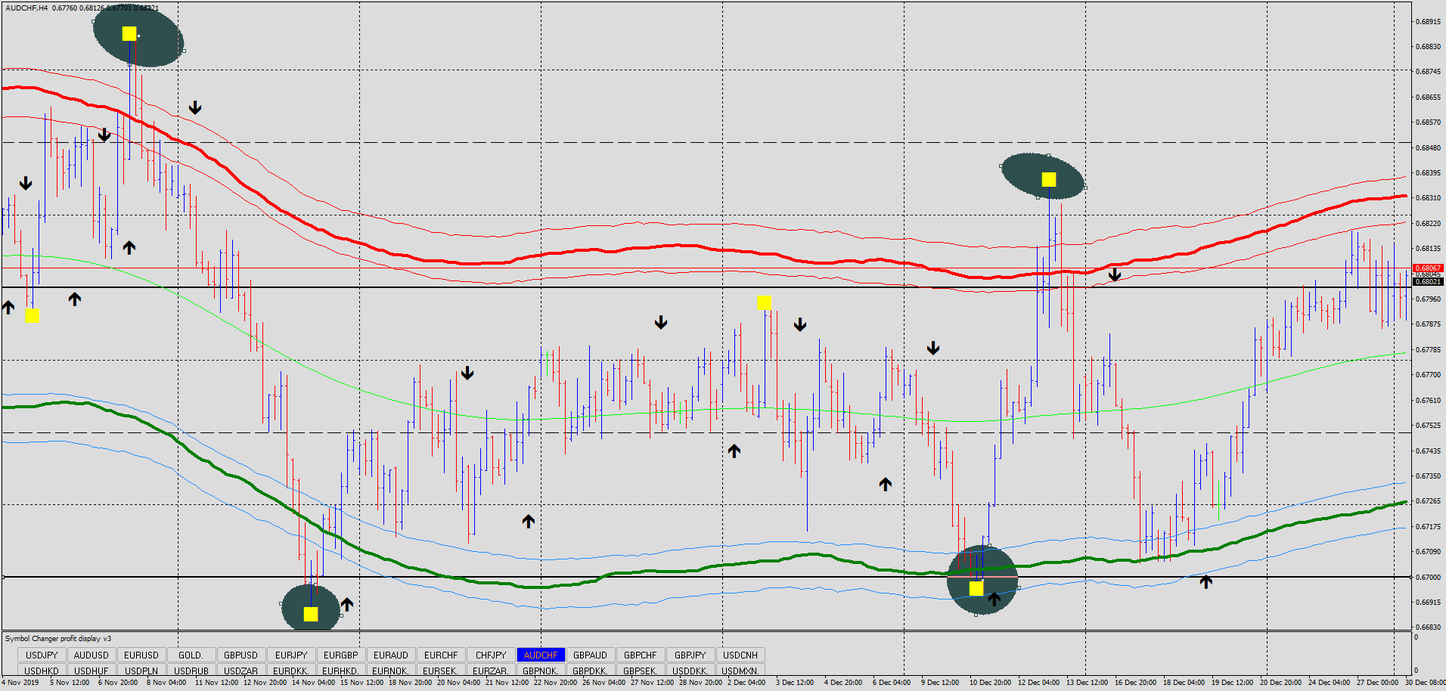Click the down arrow sell signal above 8 Nov candles
The height and width of the screenshot is (691, 1446).
pyautogui.click(x=195, y=105)
